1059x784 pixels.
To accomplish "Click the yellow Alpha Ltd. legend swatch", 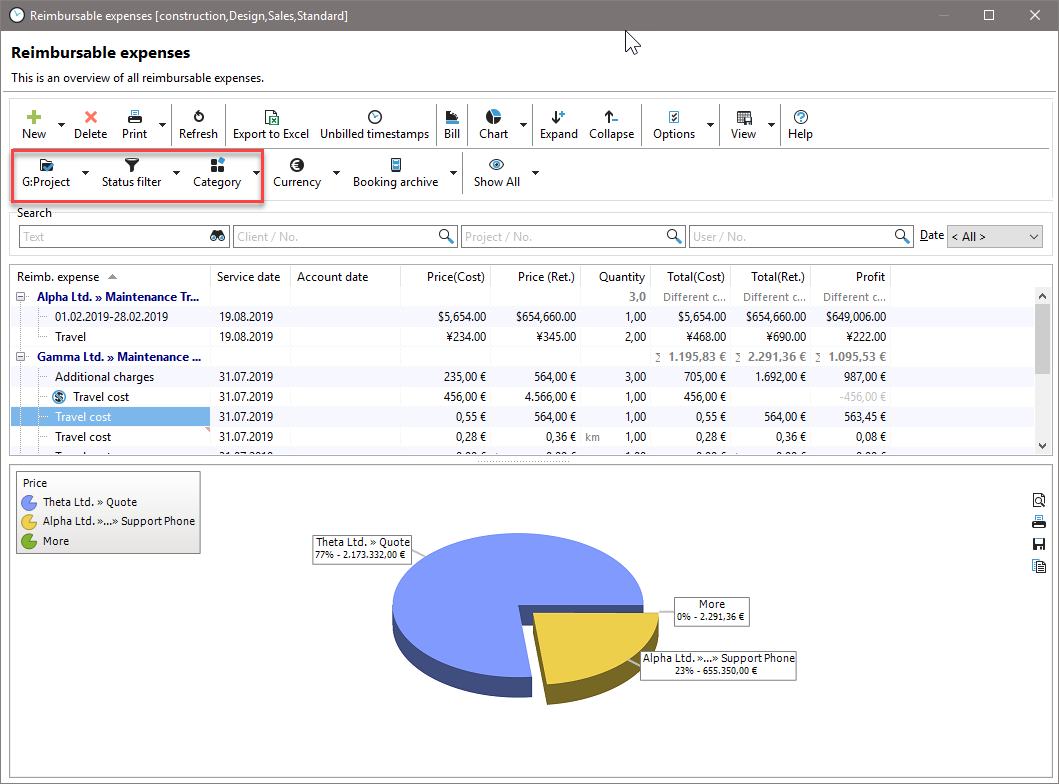I will click(30, 521).
